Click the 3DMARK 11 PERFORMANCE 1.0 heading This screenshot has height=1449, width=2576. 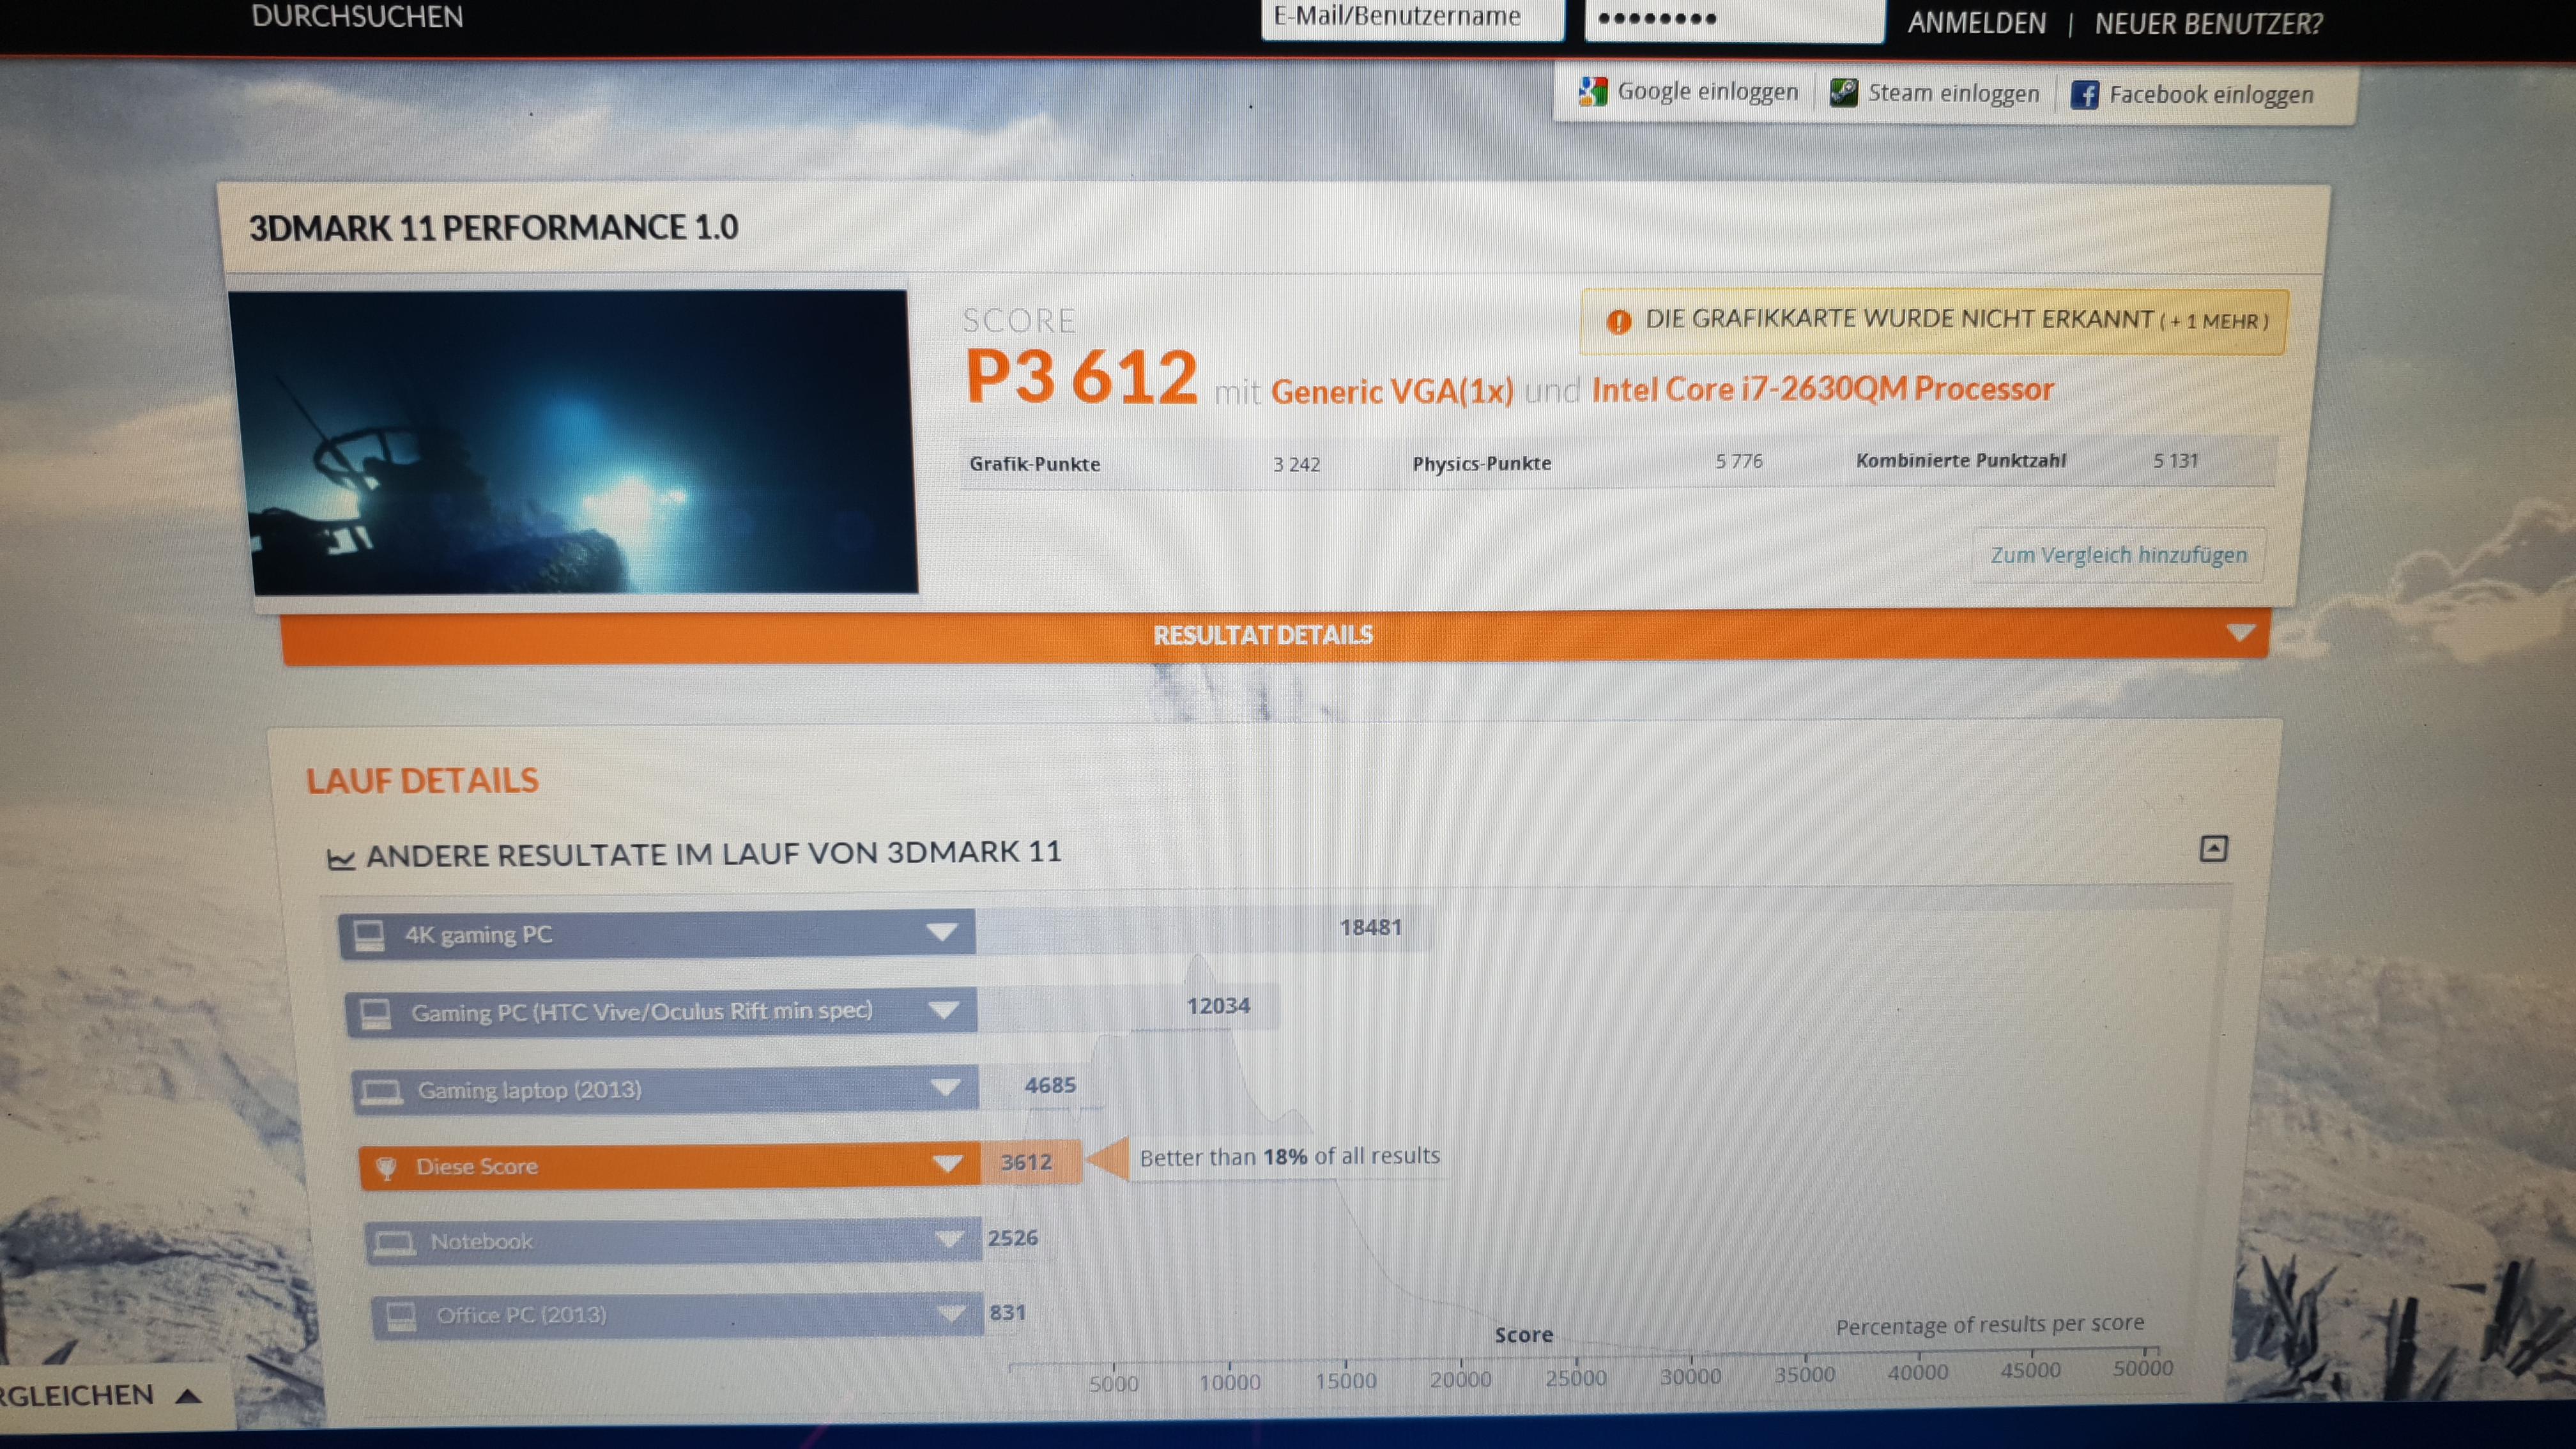point(493,228)
